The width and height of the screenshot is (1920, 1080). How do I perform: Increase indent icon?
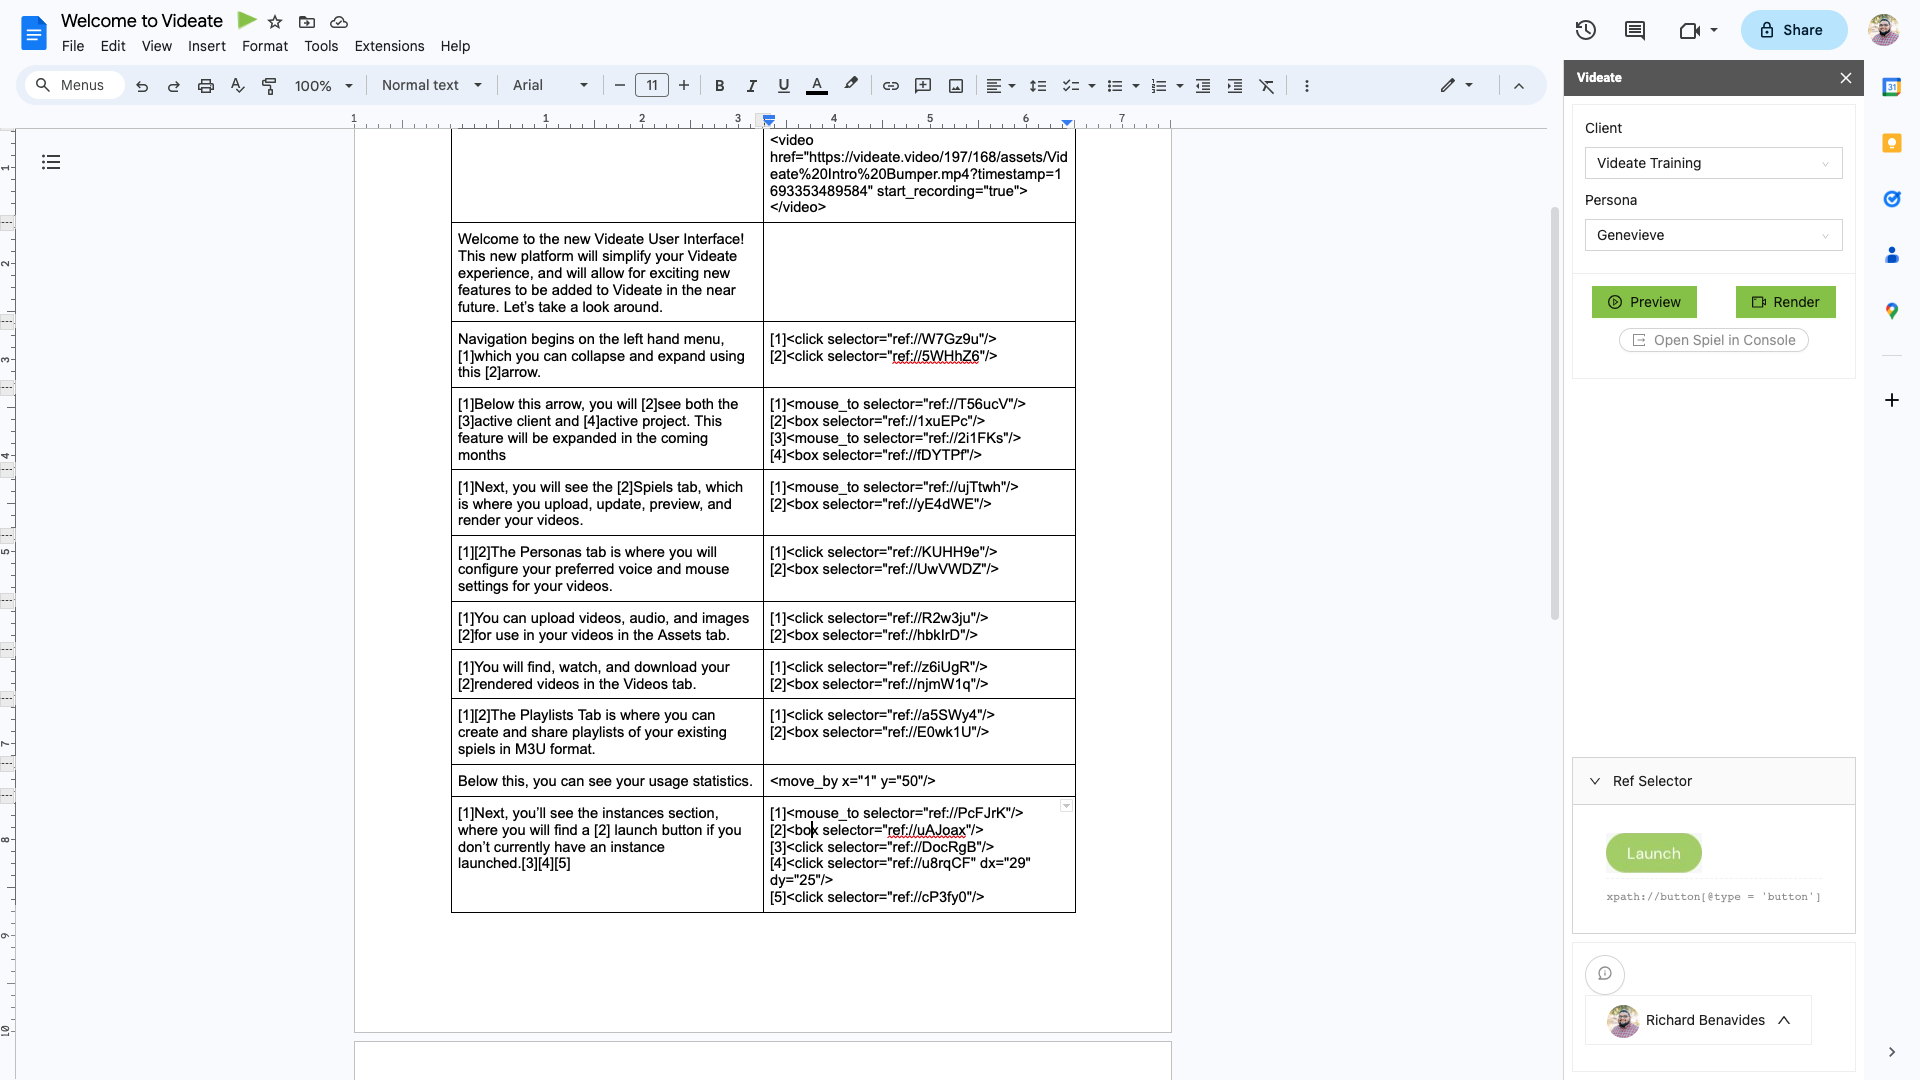[1235, 86]
